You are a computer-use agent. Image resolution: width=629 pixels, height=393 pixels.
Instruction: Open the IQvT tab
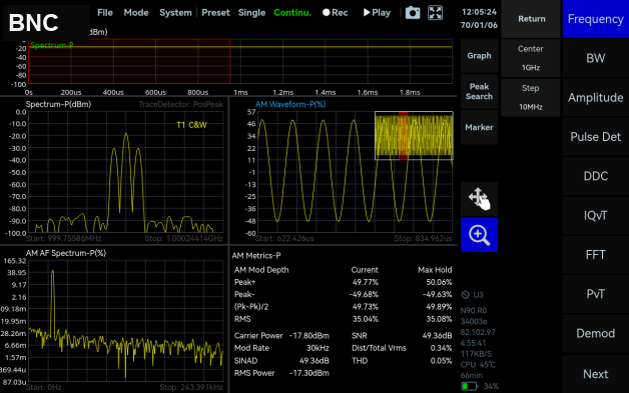point(596,215)
